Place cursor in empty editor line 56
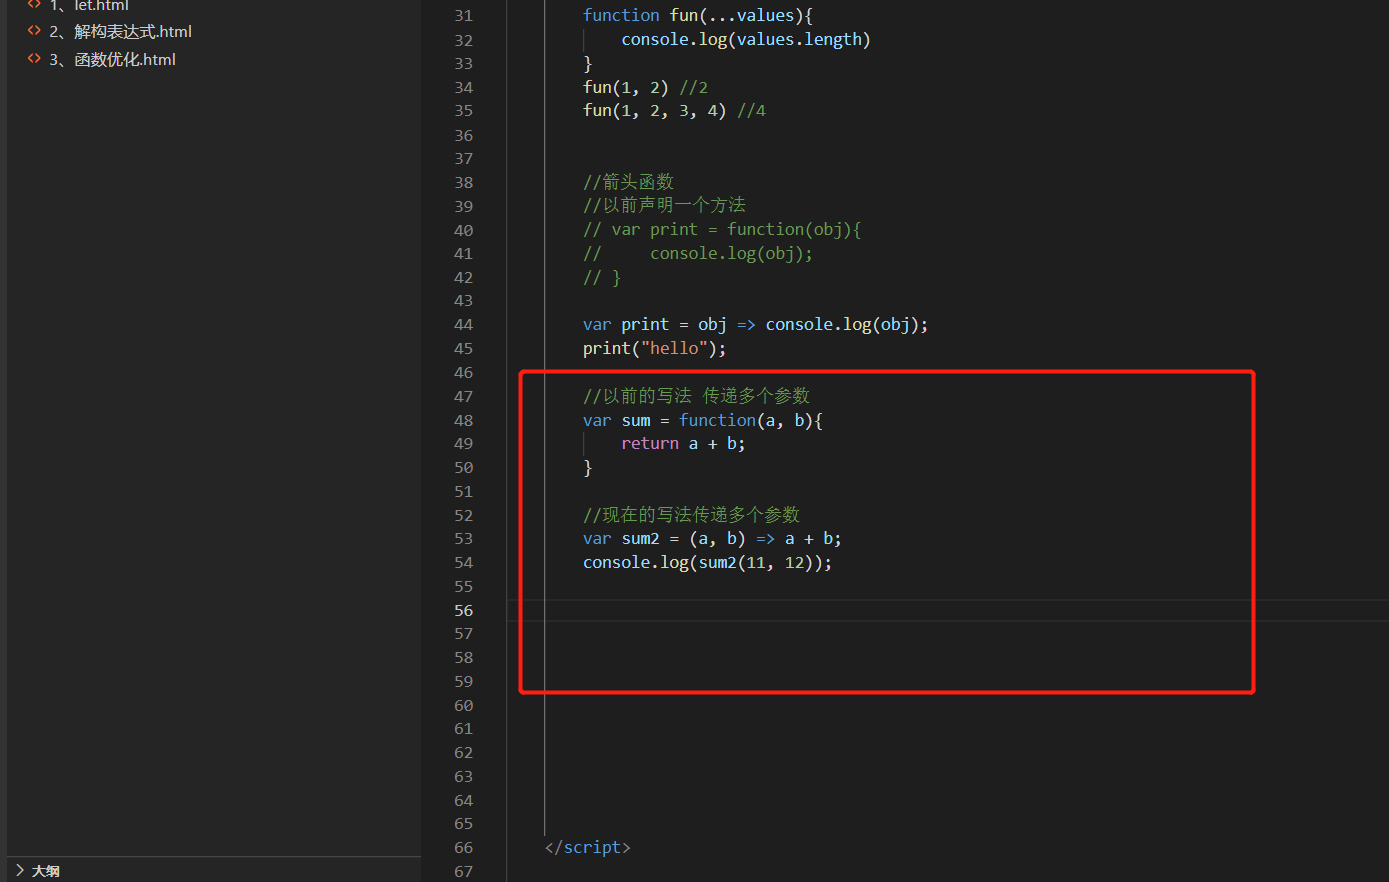1389x882 pixels. [x=947, y=611]
